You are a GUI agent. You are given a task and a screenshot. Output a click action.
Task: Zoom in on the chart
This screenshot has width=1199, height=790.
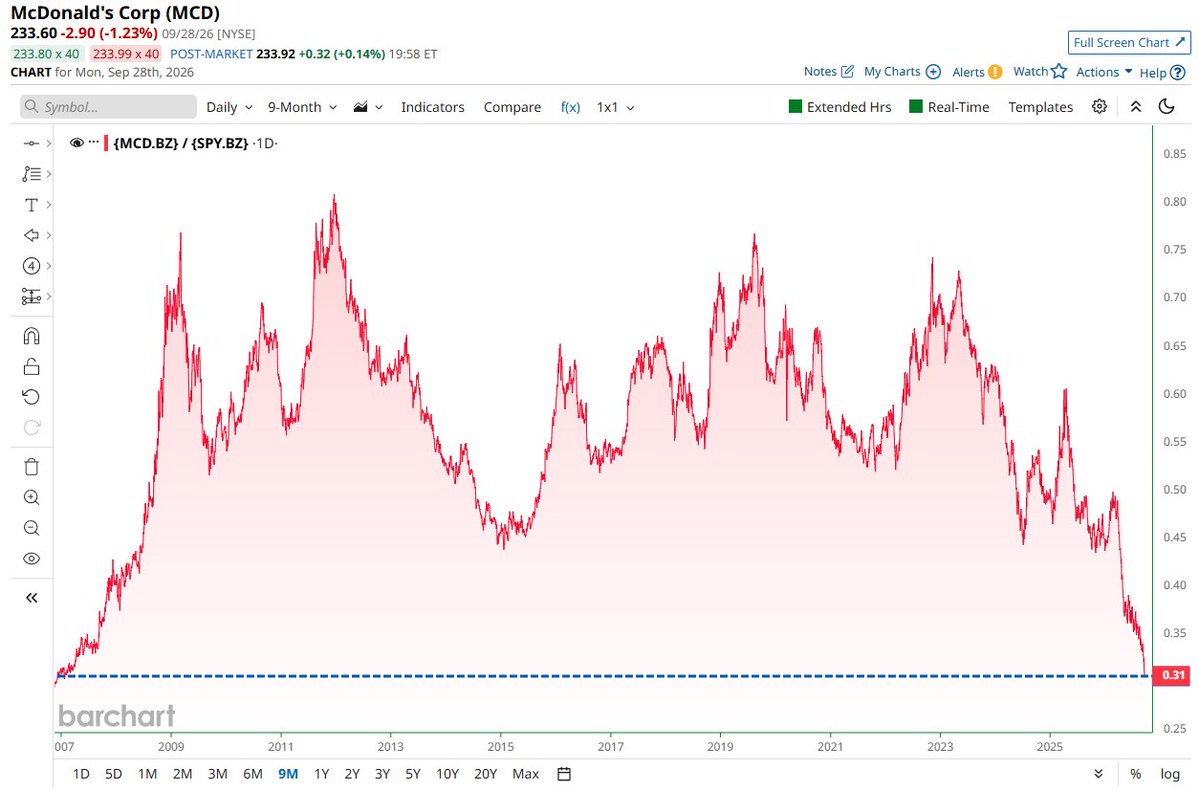coord(31,498)
